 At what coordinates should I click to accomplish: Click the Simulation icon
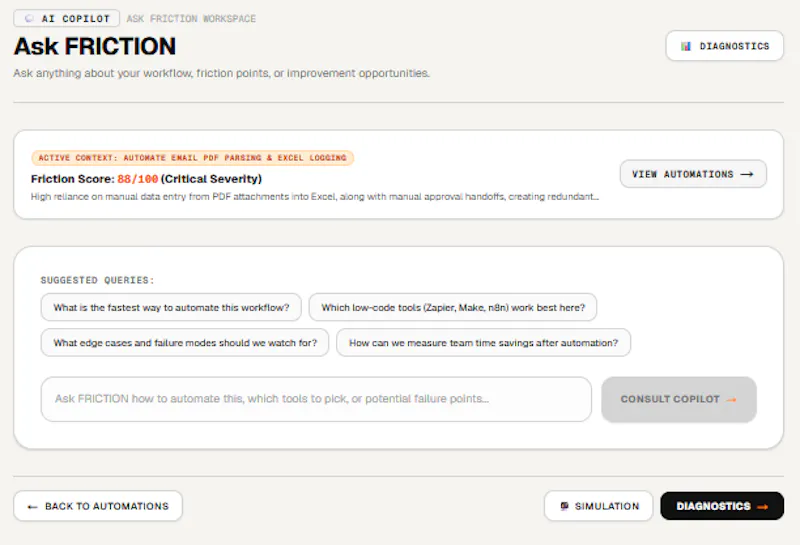coord(564,506)
